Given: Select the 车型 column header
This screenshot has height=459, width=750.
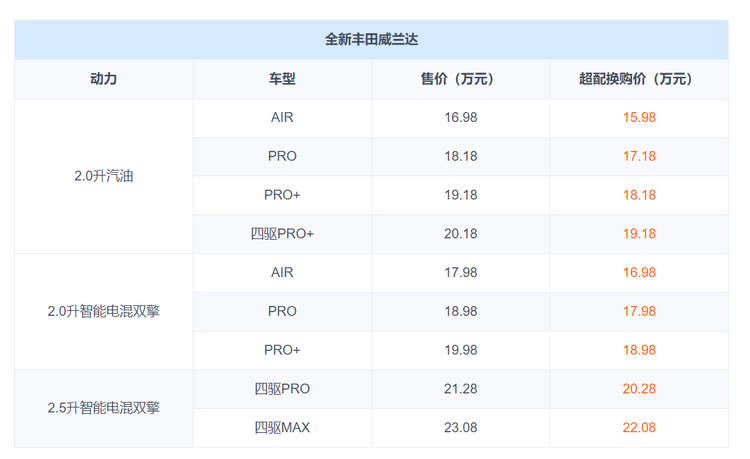Looking at the screenshot, I should coord(282,79).
